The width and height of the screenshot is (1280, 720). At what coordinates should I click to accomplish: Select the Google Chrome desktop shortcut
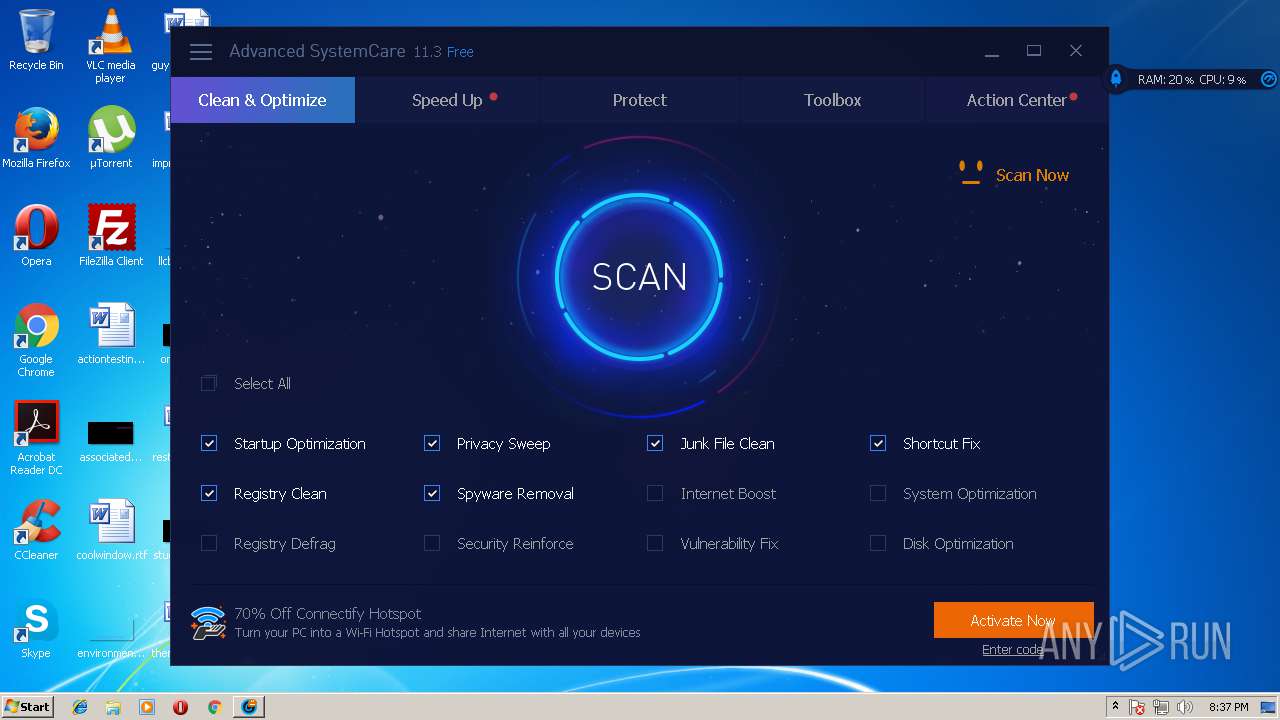click(x=36, y=341)
